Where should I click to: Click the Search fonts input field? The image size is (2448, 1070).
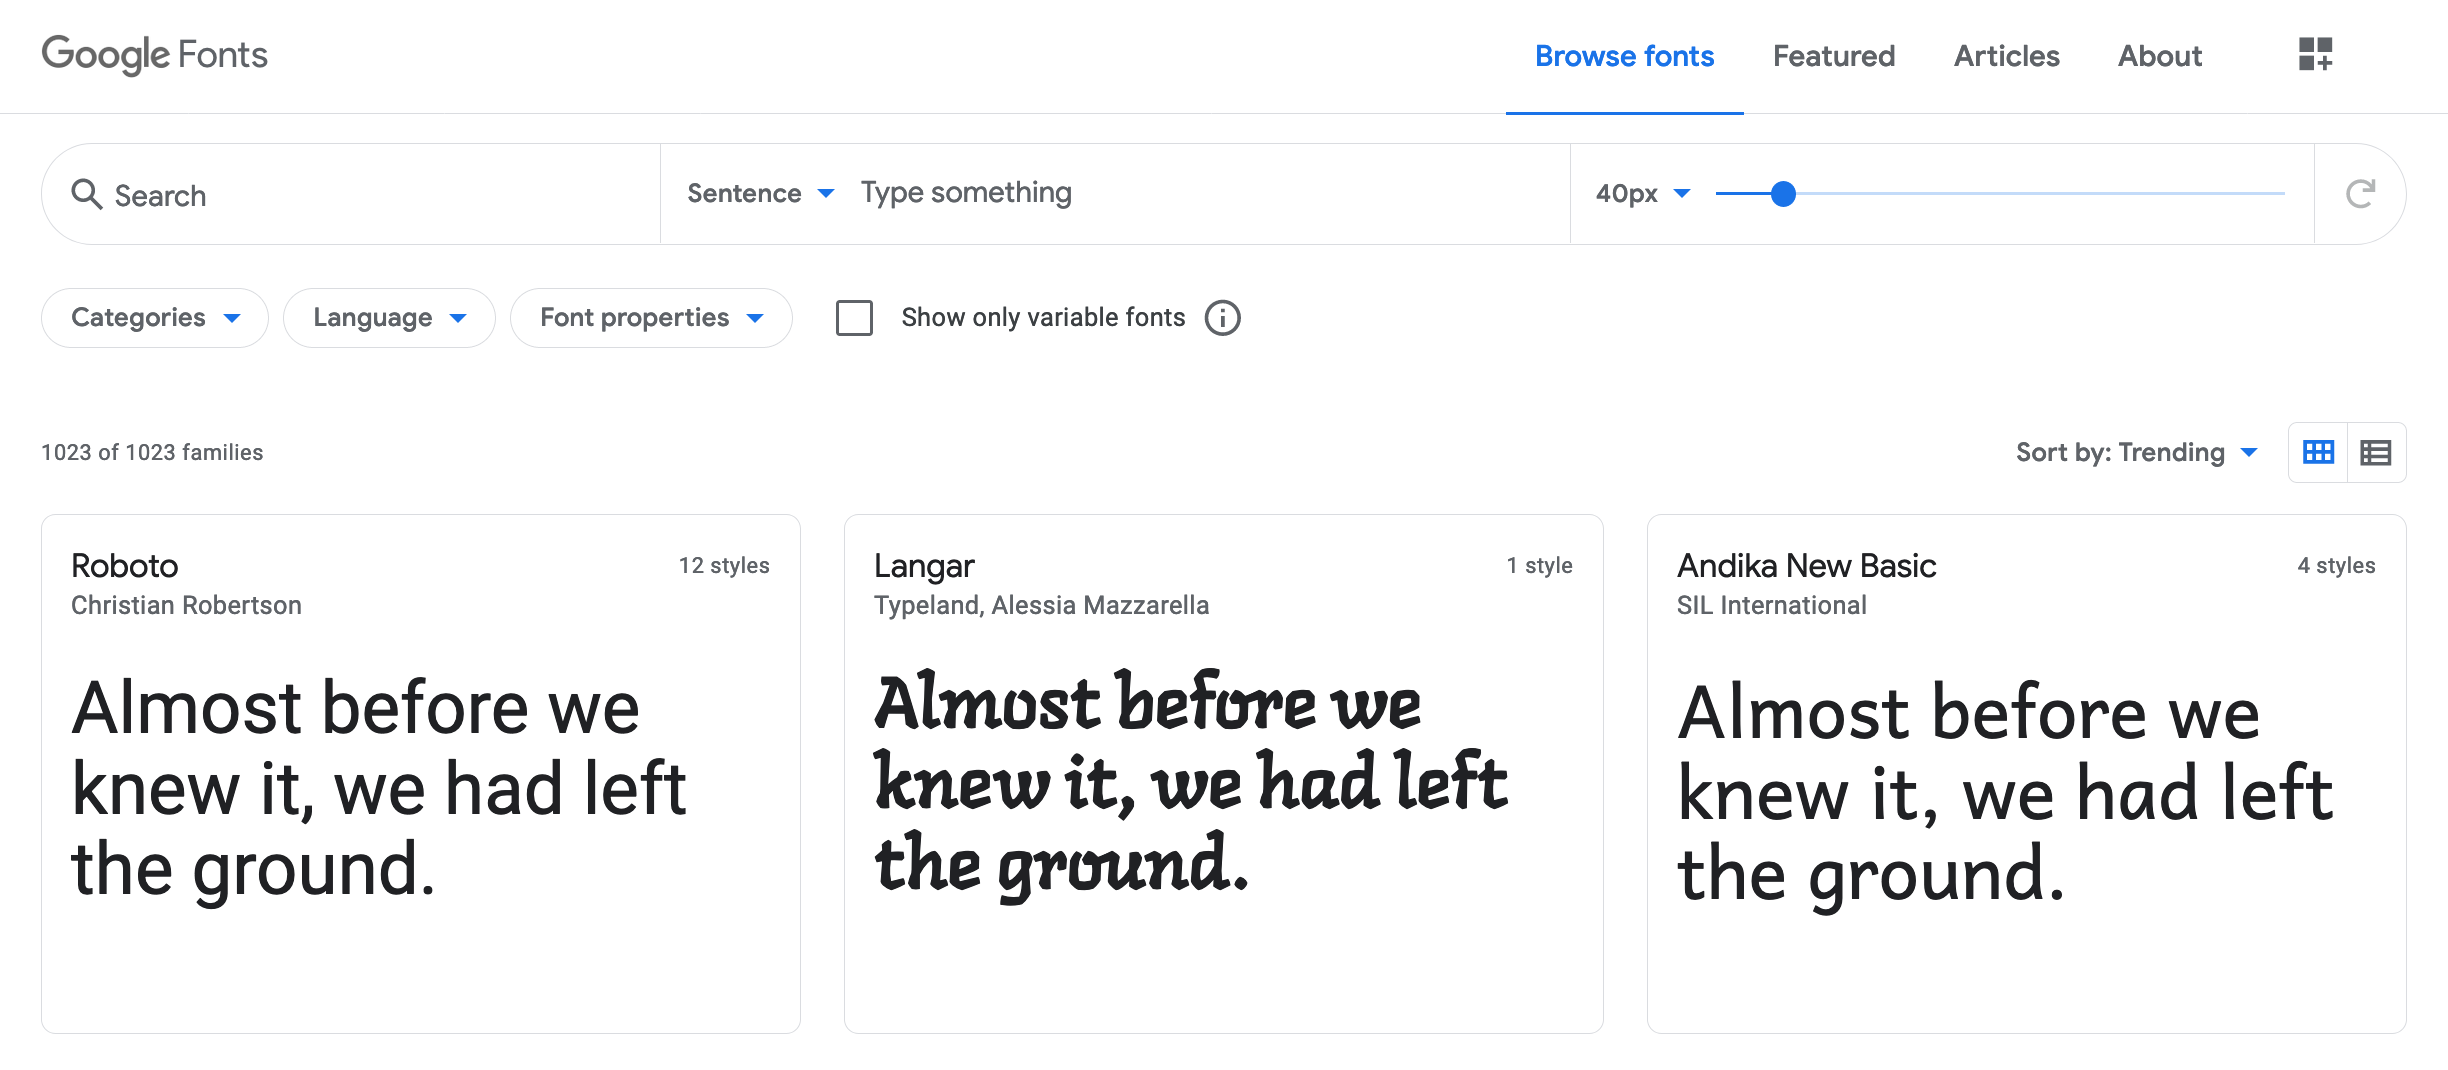[x=351, y=194]
